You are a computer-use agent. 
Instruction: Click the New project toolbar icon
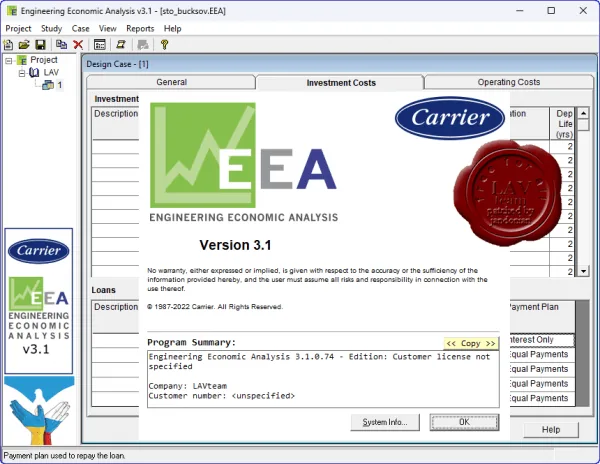[x=8, y=45]
